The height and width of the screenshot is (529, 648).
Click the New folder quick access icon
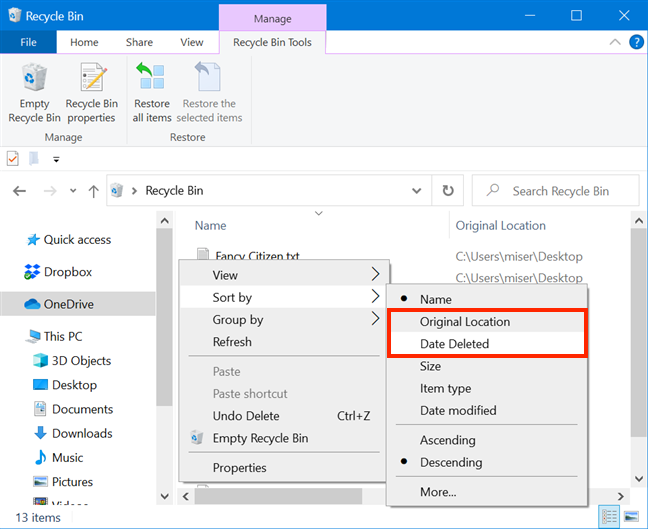tap(34, 159)
